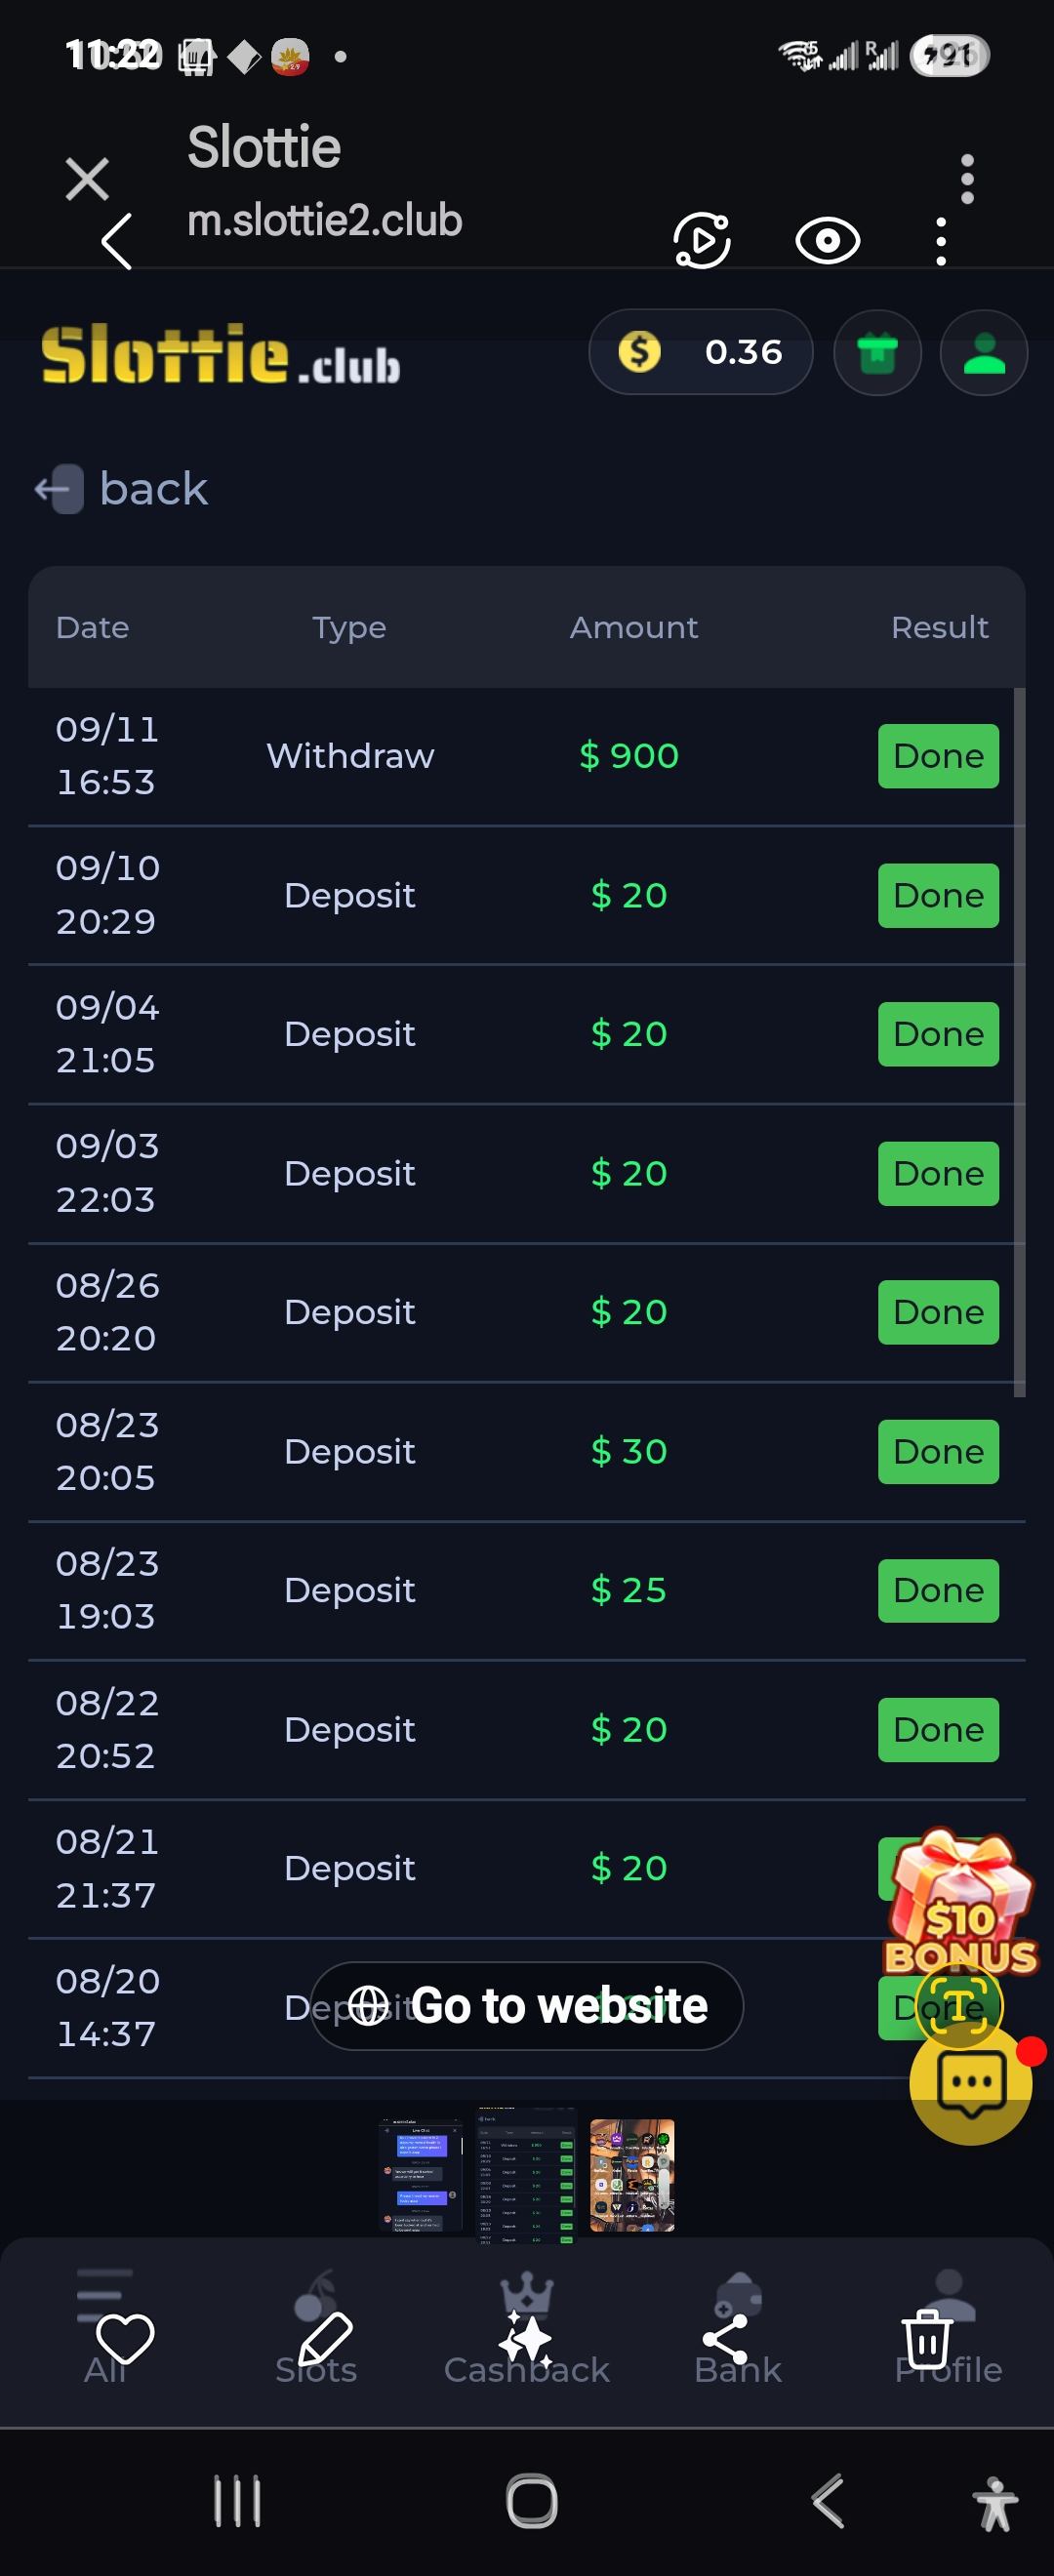The image size is (1054, 2576).
Task: Open the share icon
Action: click(726, 2338)
